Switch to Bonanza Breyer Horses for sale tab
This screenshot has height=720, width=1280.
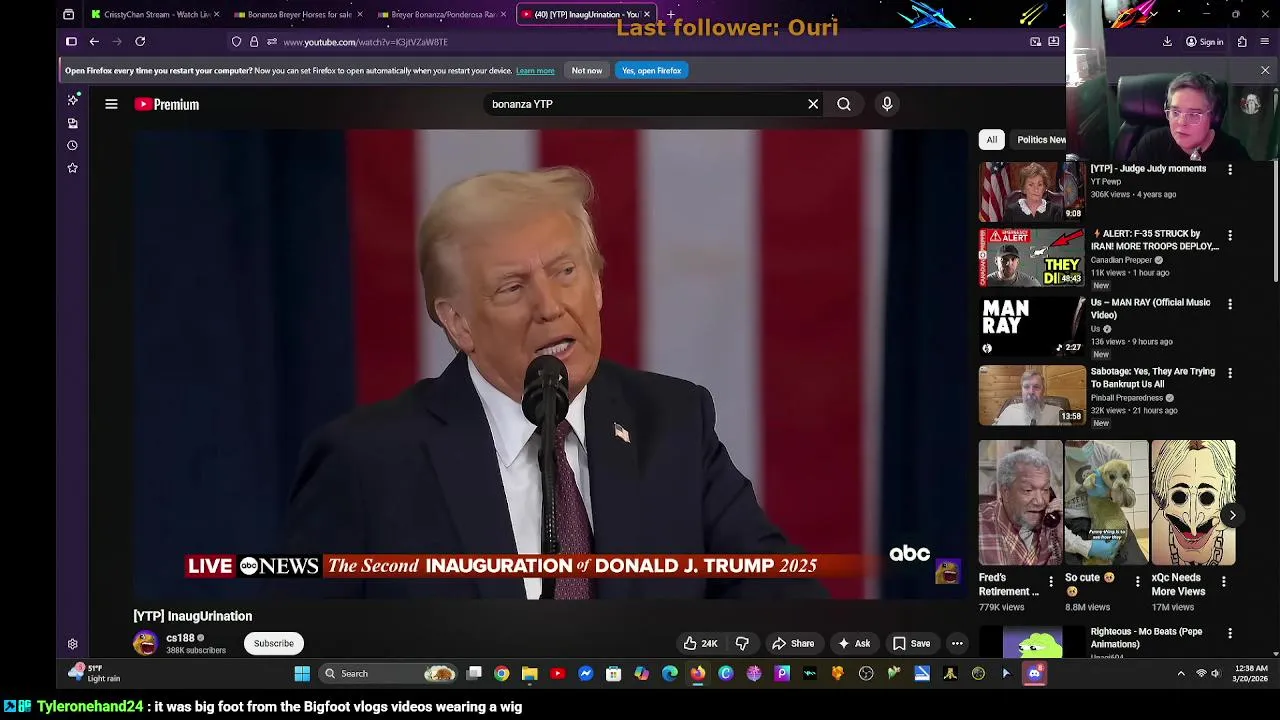(298, 14)
